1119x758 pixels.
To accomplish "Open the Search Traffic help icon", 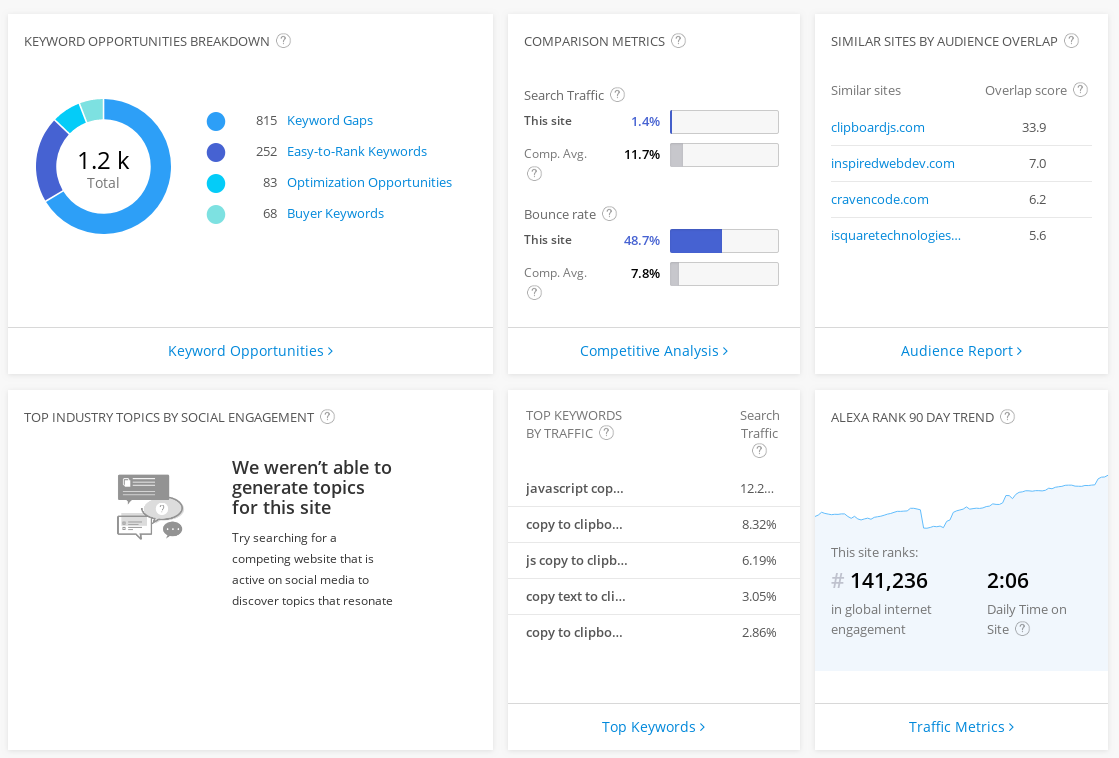I will tap(618, 95).
